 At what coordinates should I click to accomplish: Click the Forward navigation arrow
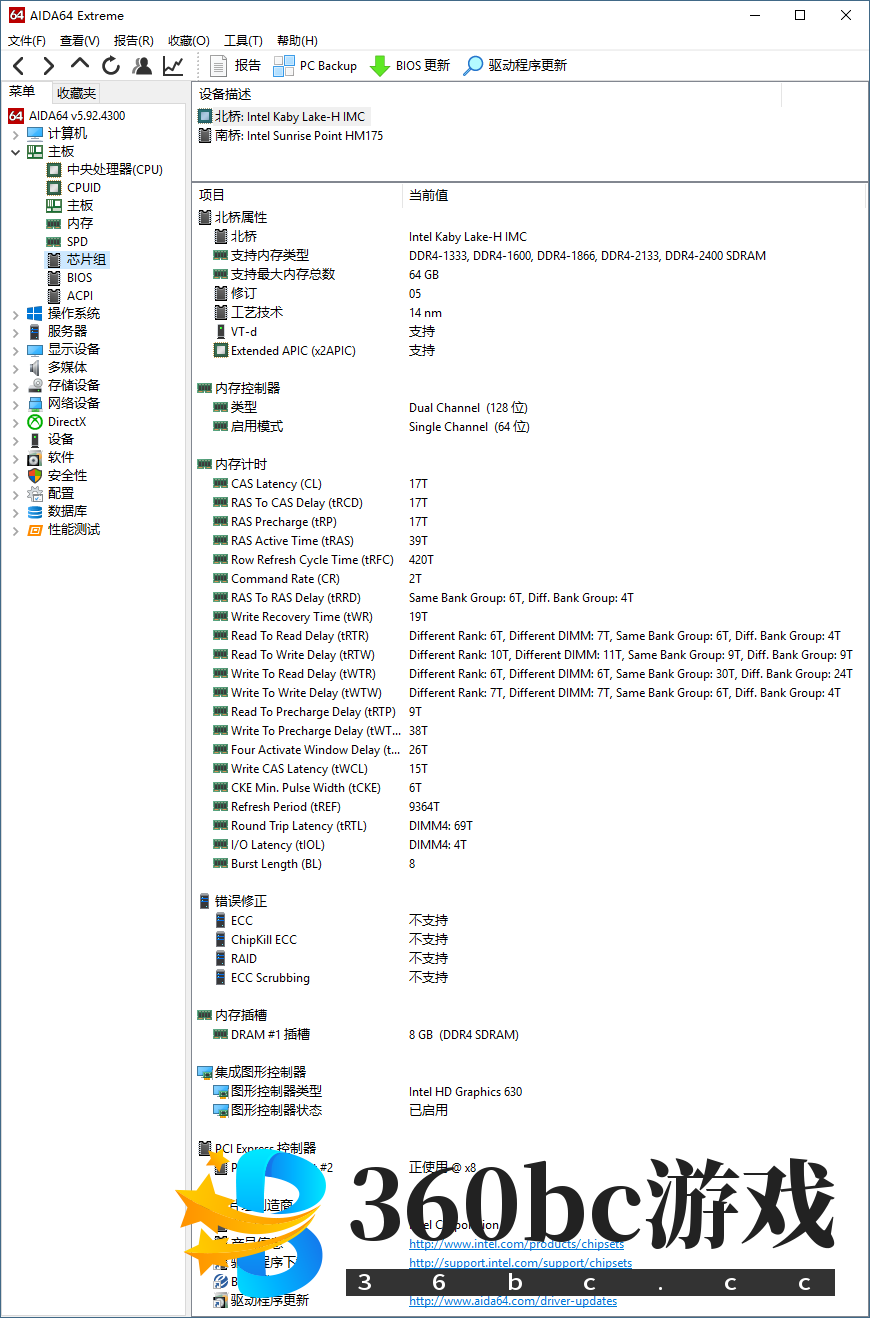(48, 66)
